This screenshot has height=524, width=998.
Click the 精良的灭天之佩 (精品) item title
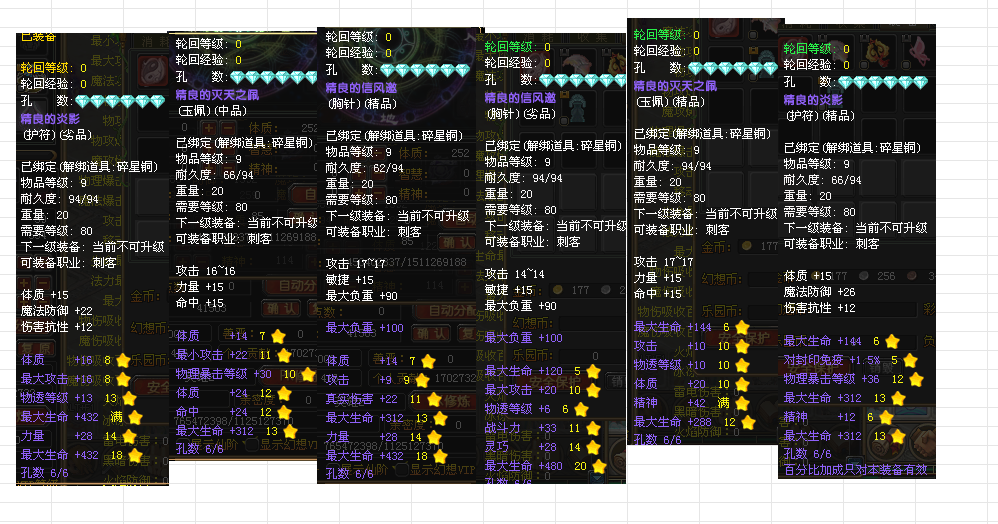click(x=679, y=85)
